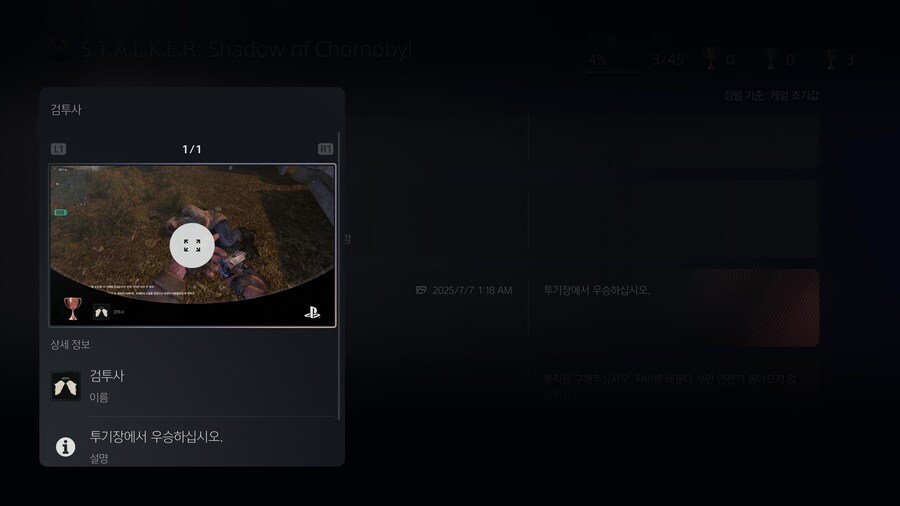
Task: Click the 3/45 trophies earned count
Action: pos(668,60)
